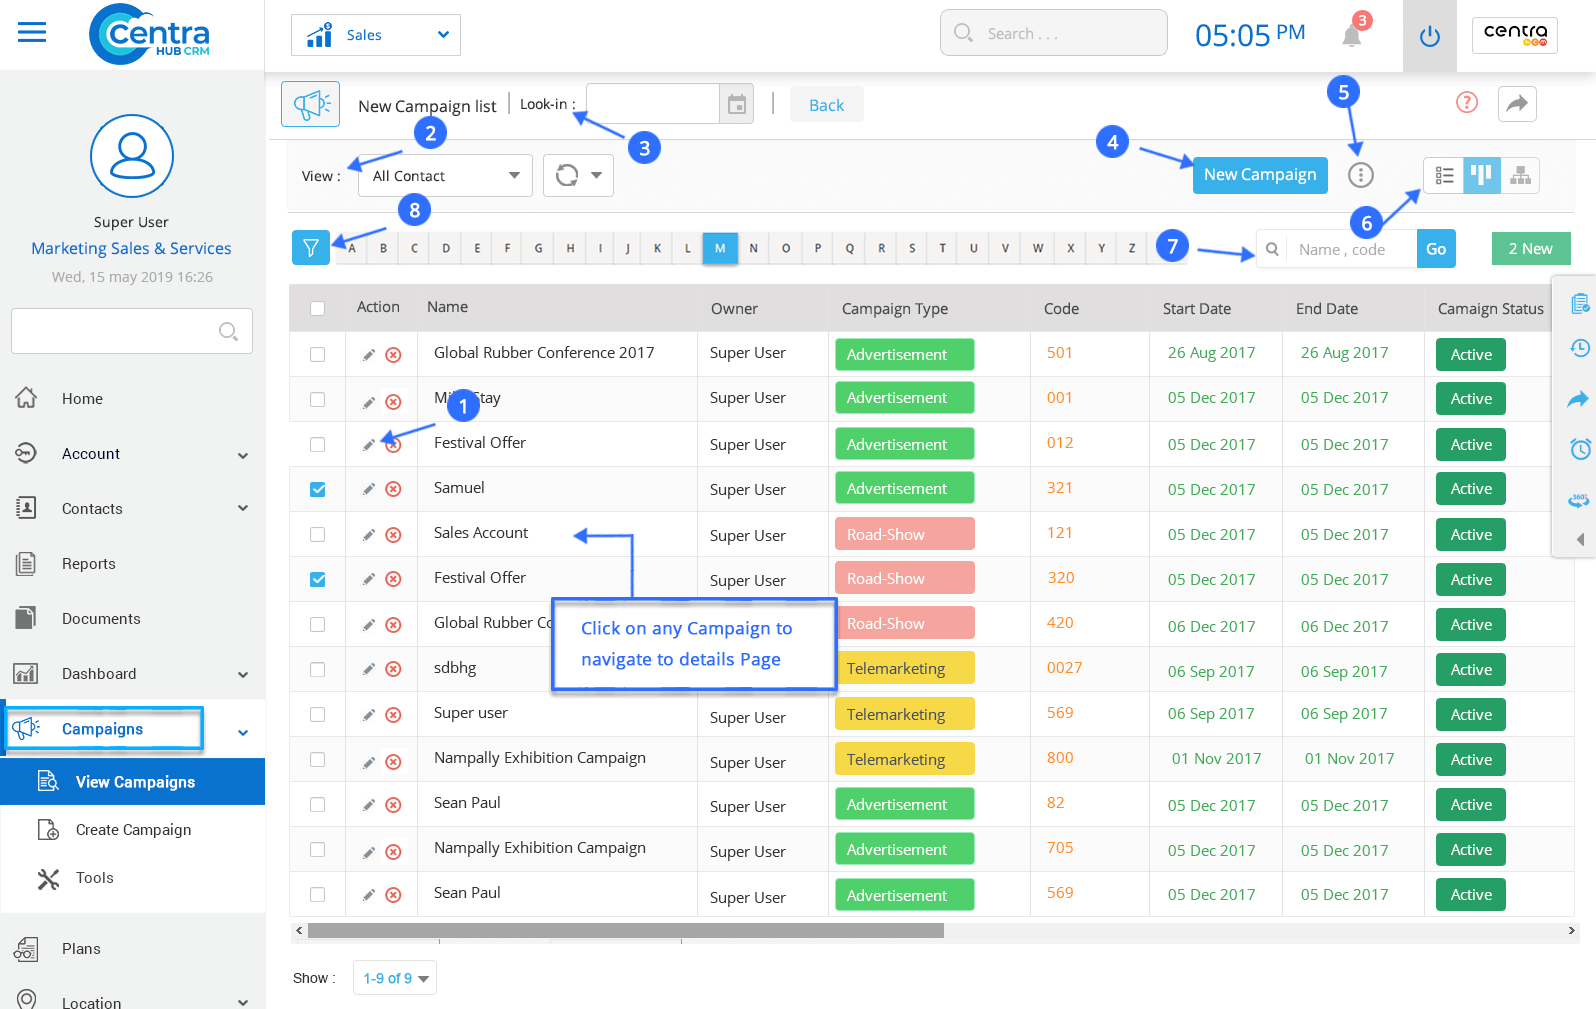Toggle the select-all checkbox in header
1596x1009 pixels.
click(318, 308)
